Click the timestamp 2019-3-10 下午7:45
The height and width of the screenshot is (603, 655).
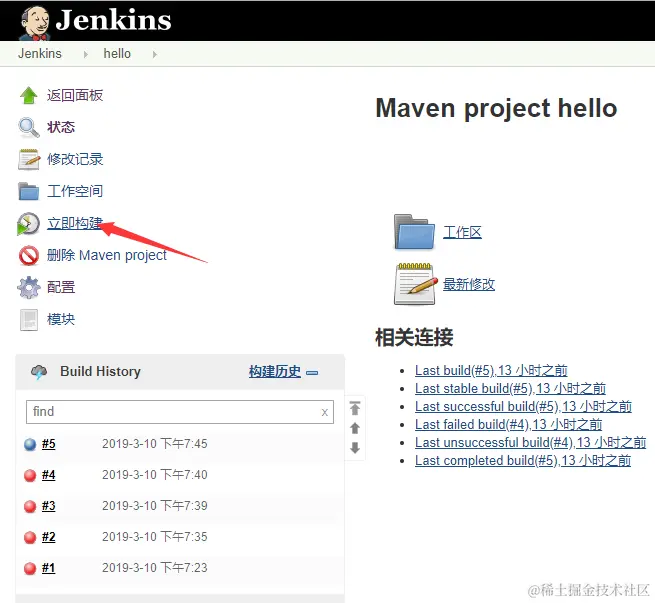(x=155, y=443)
